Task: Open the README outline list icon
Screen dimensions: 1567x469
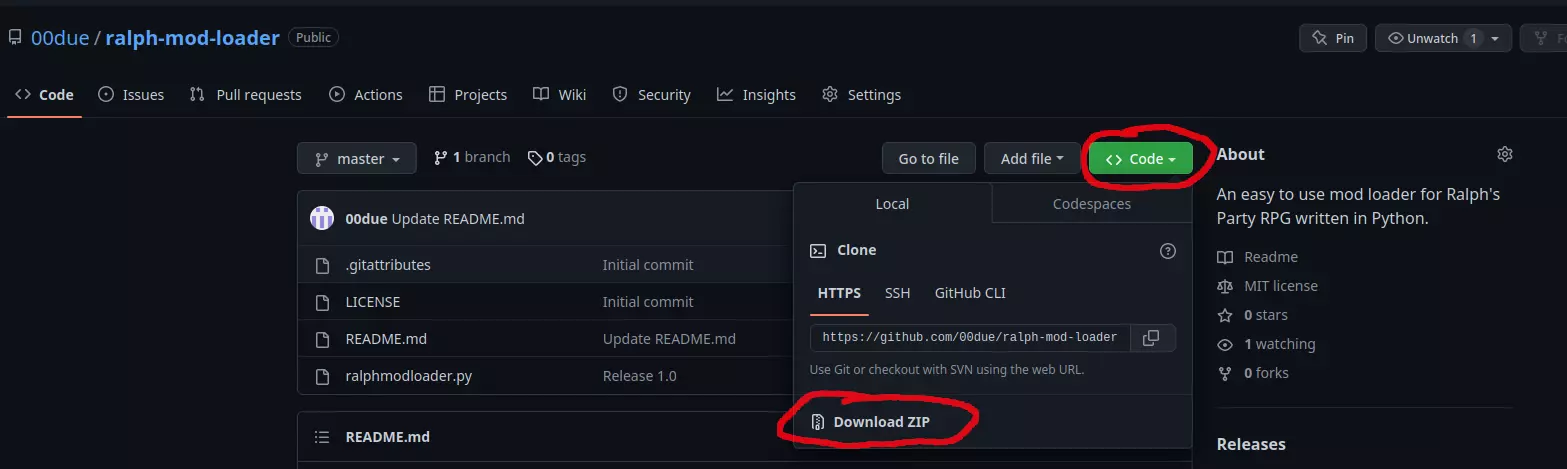Action: [x=322, y=437]
